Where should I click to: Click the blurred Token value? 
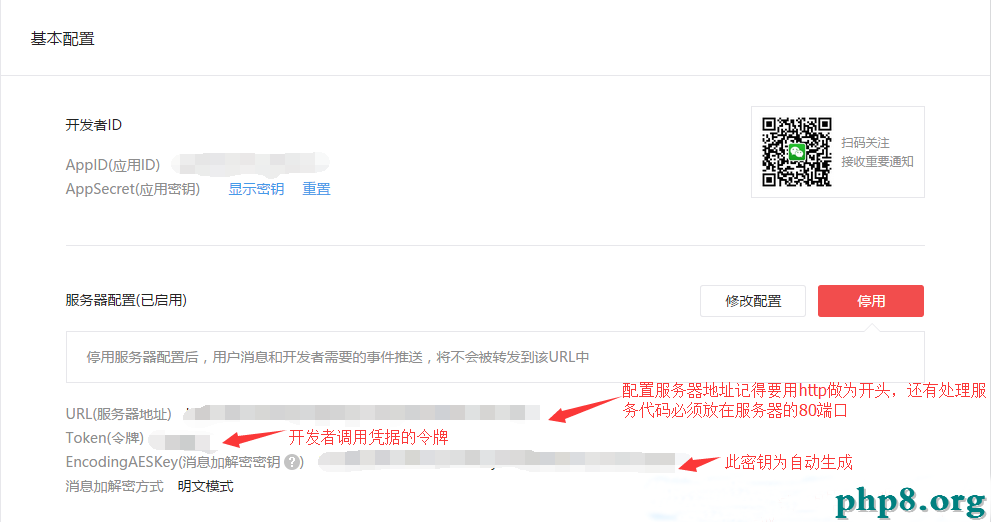tap(179, 440)
